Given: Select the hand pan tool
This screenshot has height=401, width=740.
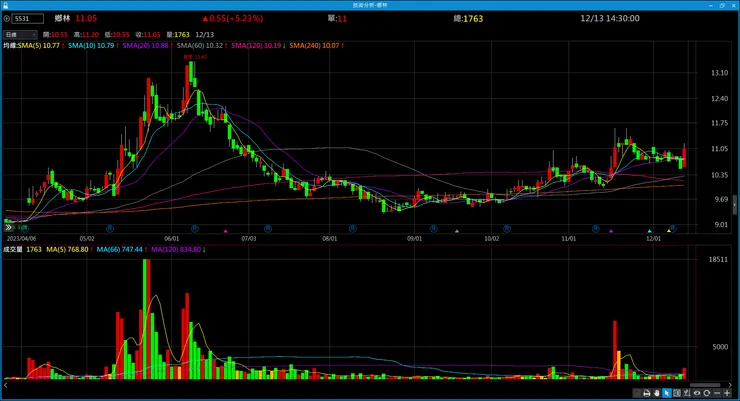Looking at the screenshot, I should [656, 393].
